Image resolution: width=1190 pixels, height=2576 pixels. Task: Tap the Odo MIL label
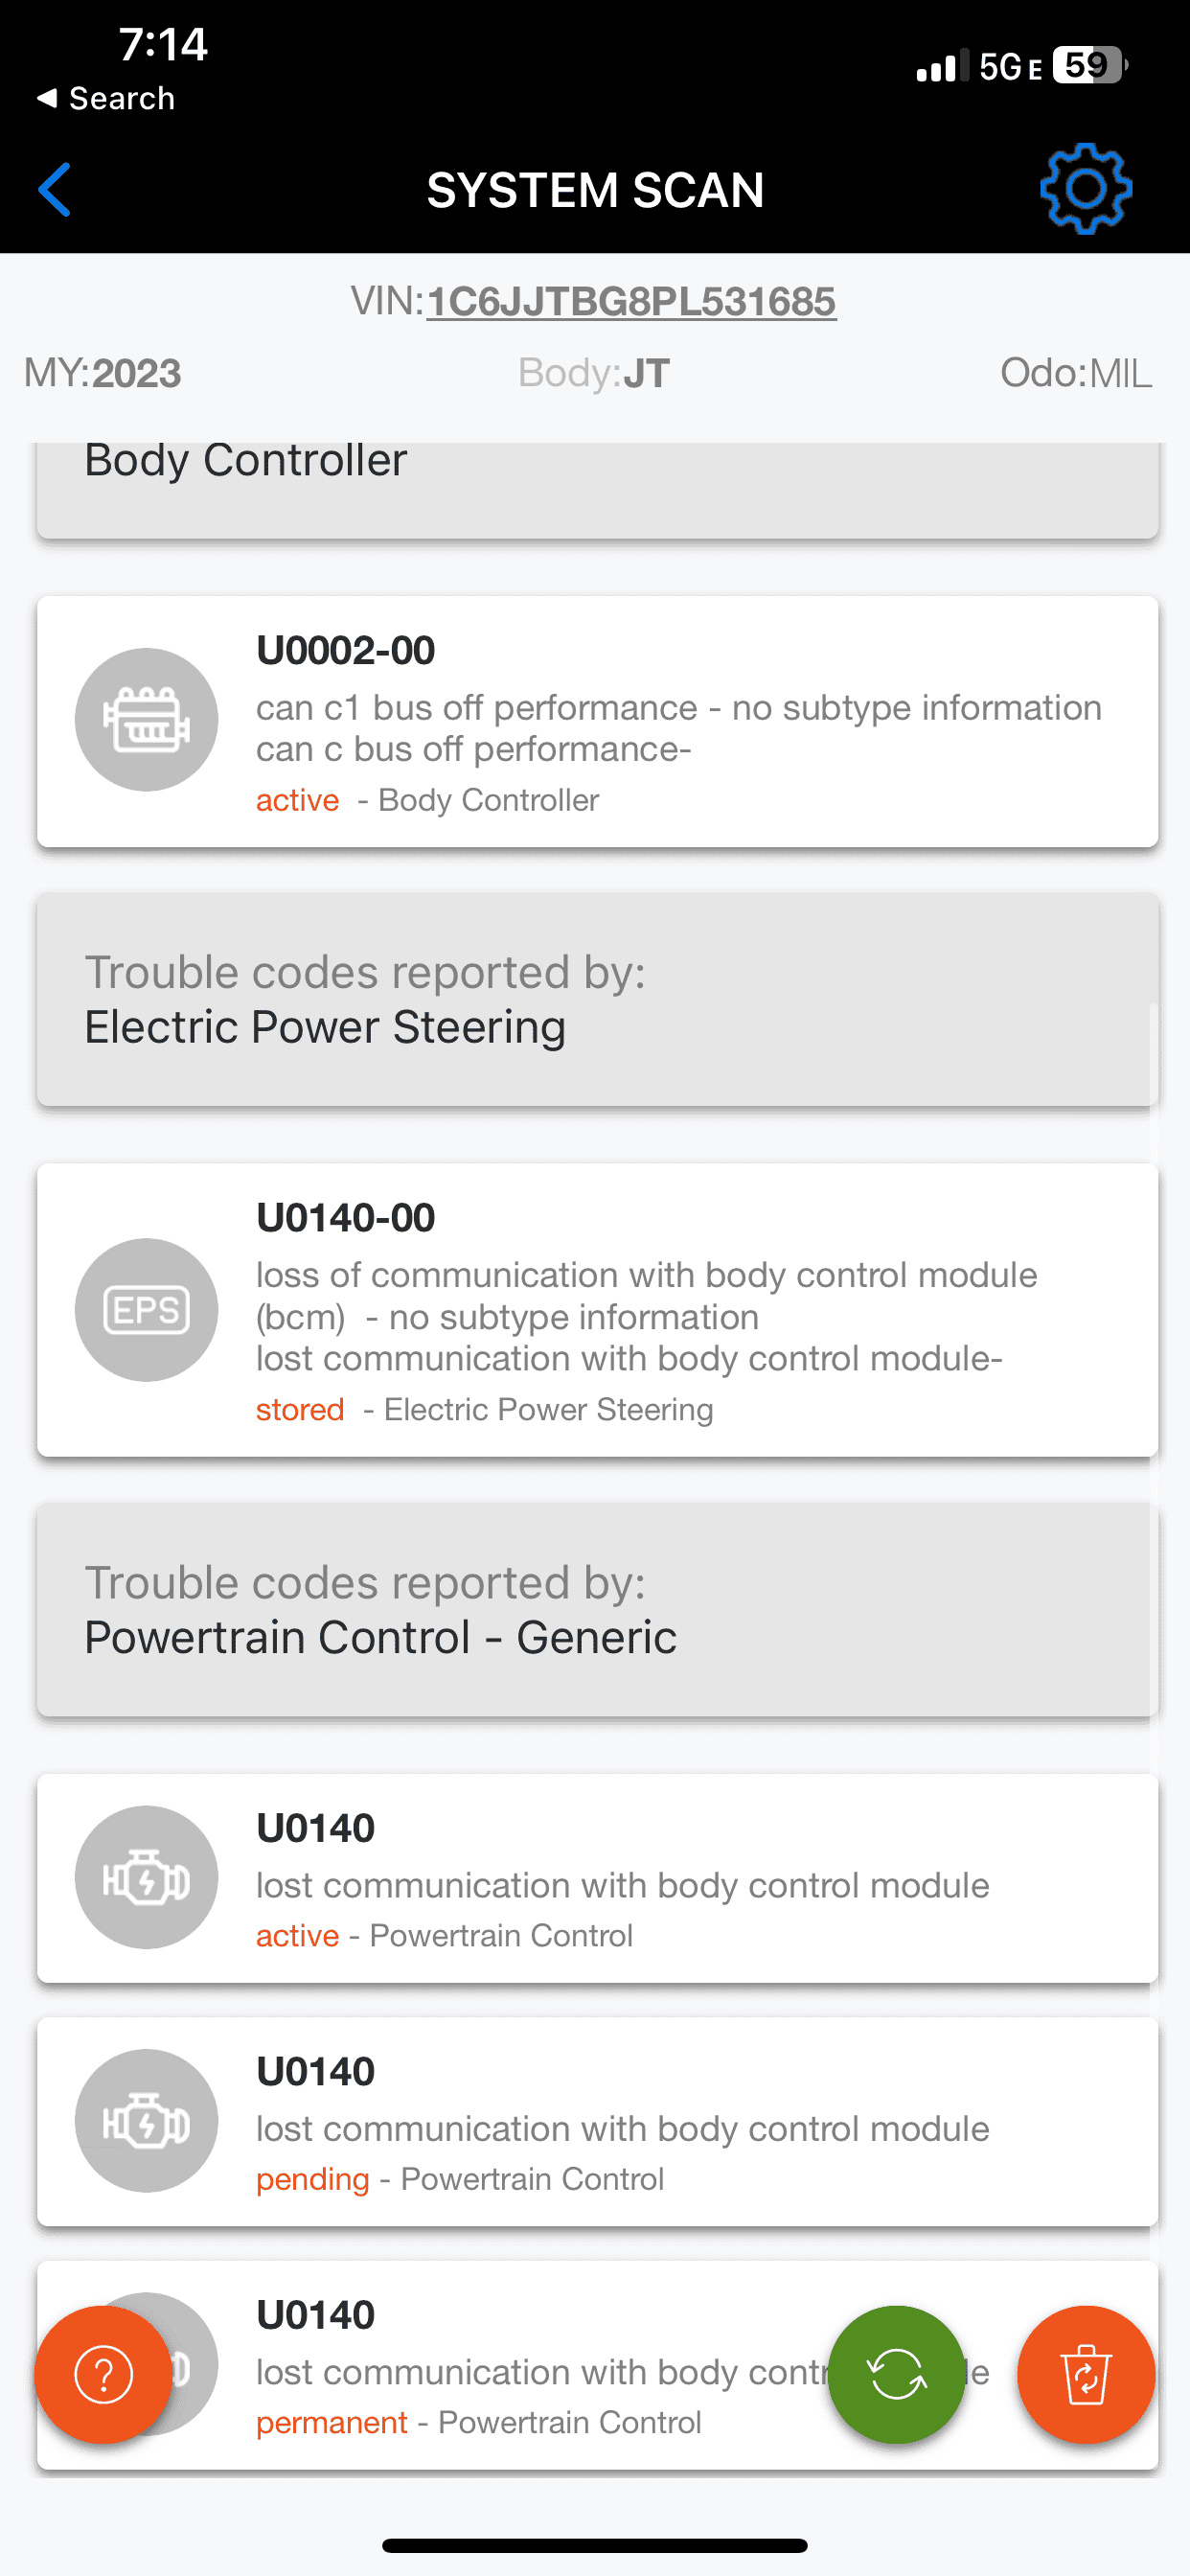[1076, 373]
